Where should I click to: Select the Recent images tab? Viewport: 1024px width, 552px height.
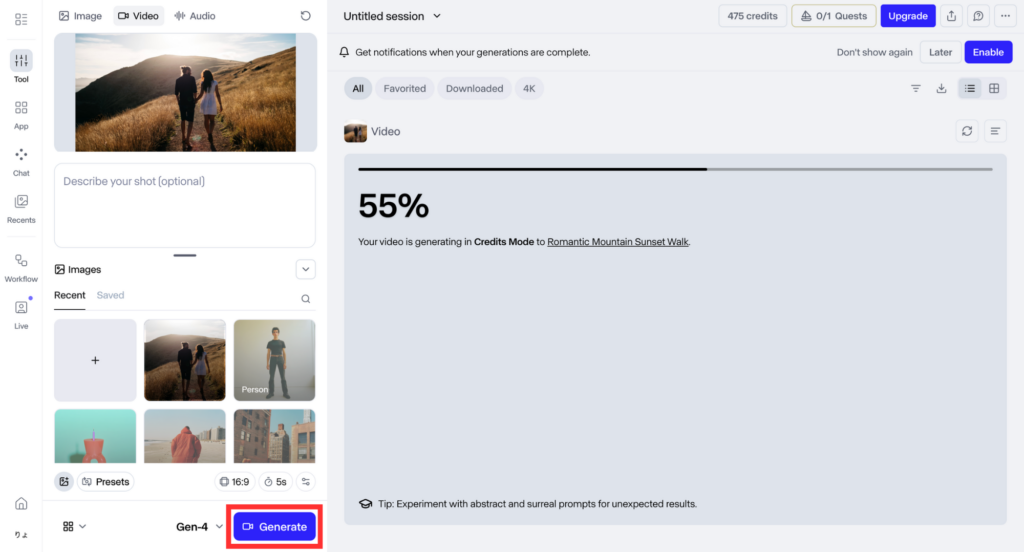(x=69, y=295)
